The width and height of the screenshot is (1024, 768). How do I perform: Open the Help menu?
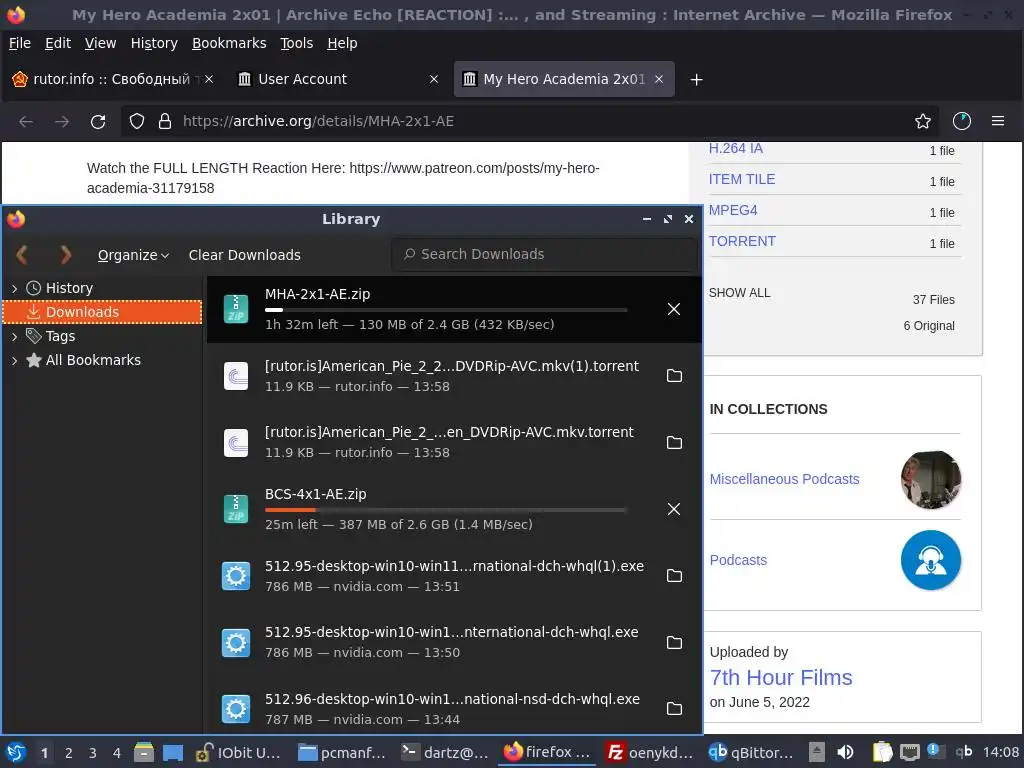point(342,43)
